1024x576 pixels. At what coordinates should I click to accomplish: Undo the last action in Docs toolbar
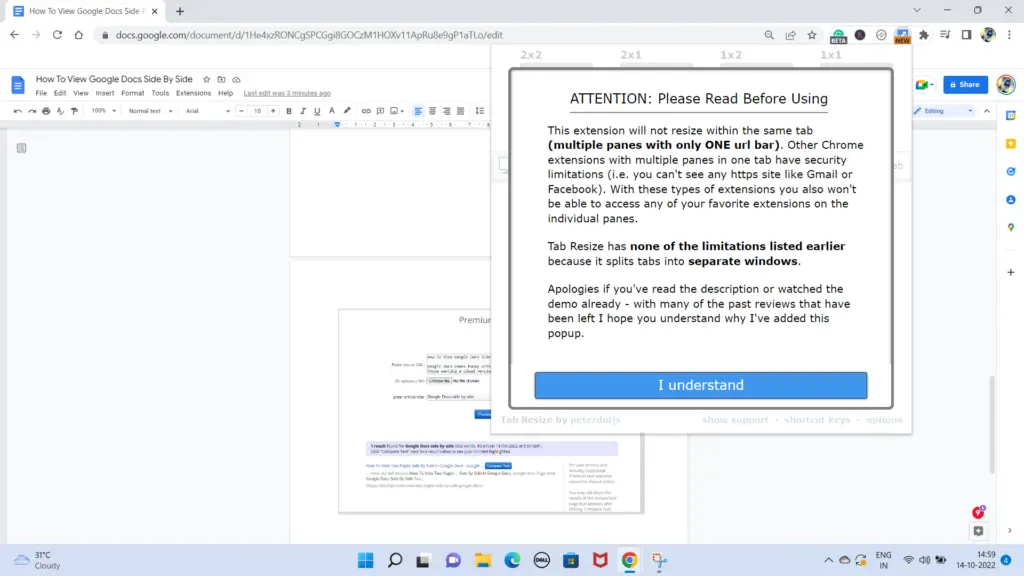click(x=18, y=111)
